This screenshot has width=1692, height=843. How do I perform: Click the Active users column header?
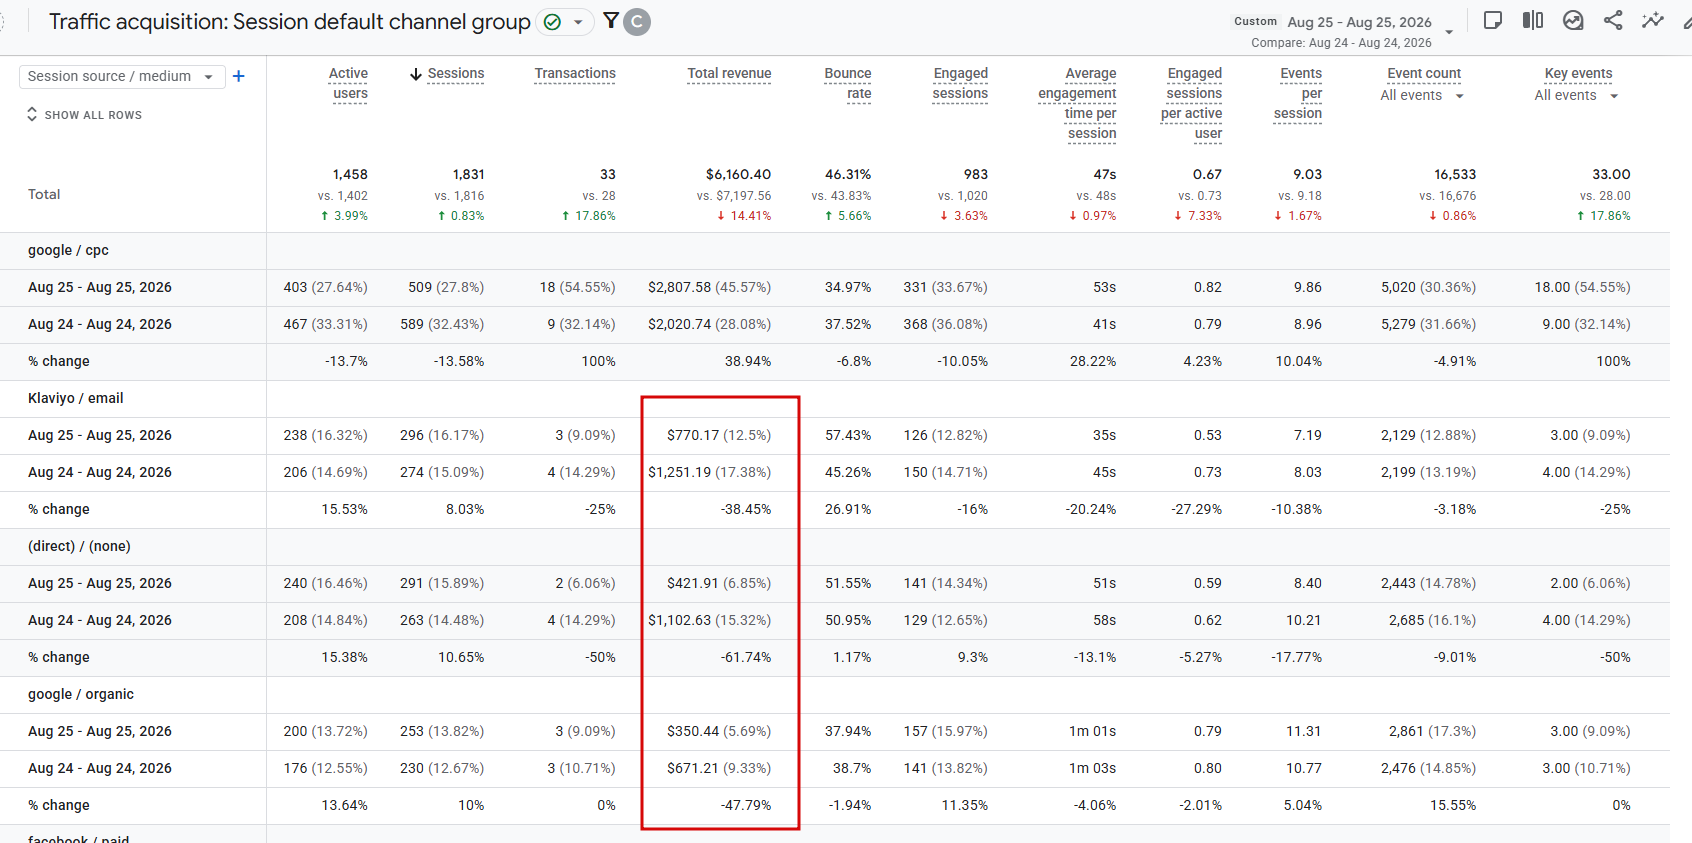348,84
